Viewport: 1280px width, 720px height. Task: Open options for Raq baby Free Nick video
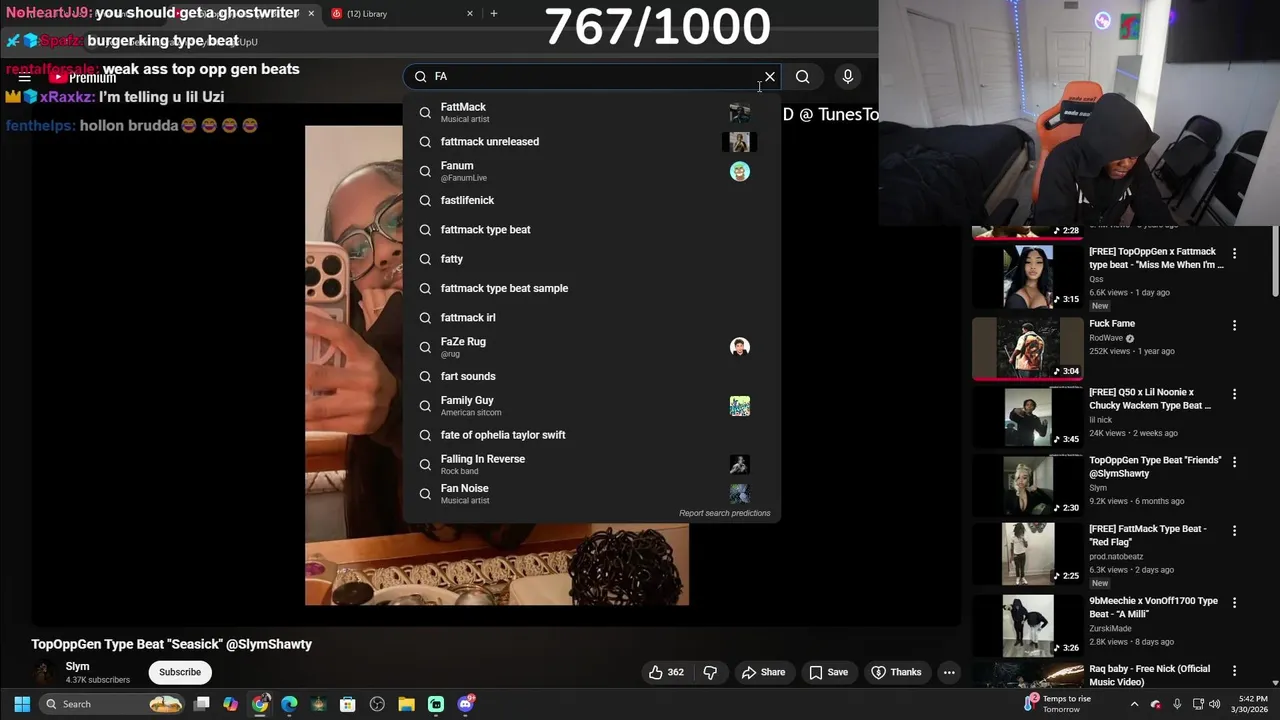pos(1234,671)
